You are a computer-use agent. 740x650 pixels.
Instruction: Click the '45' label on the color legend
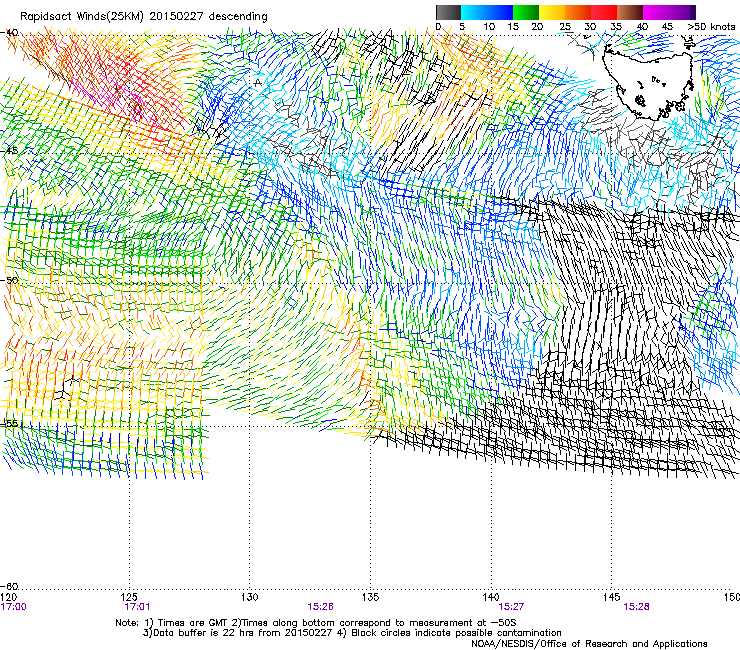tap(667, 26)
